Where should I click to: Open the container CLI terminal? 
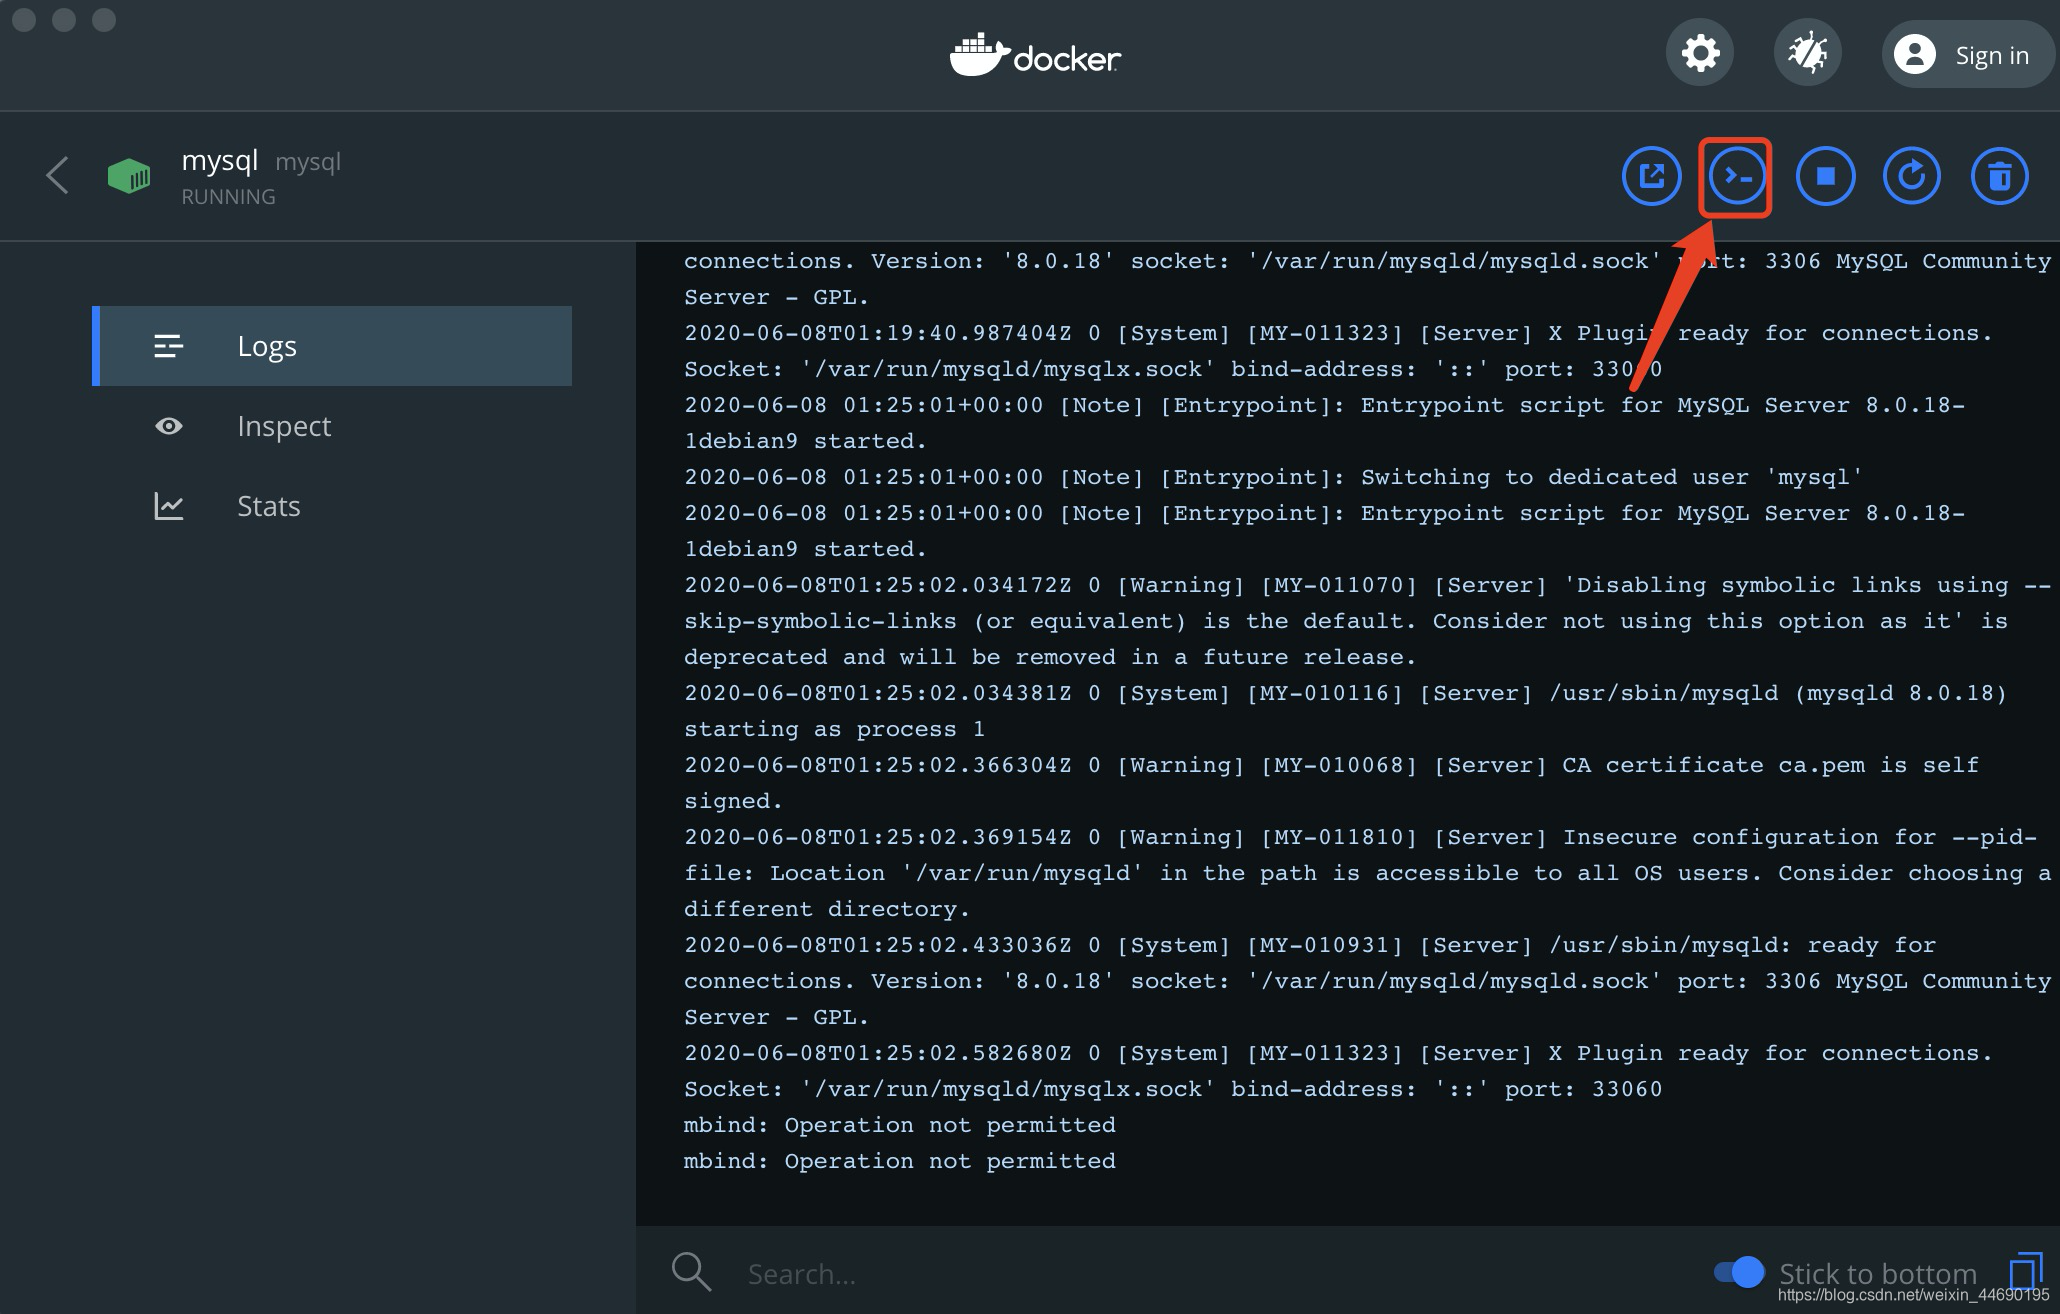coord(1737,177)
